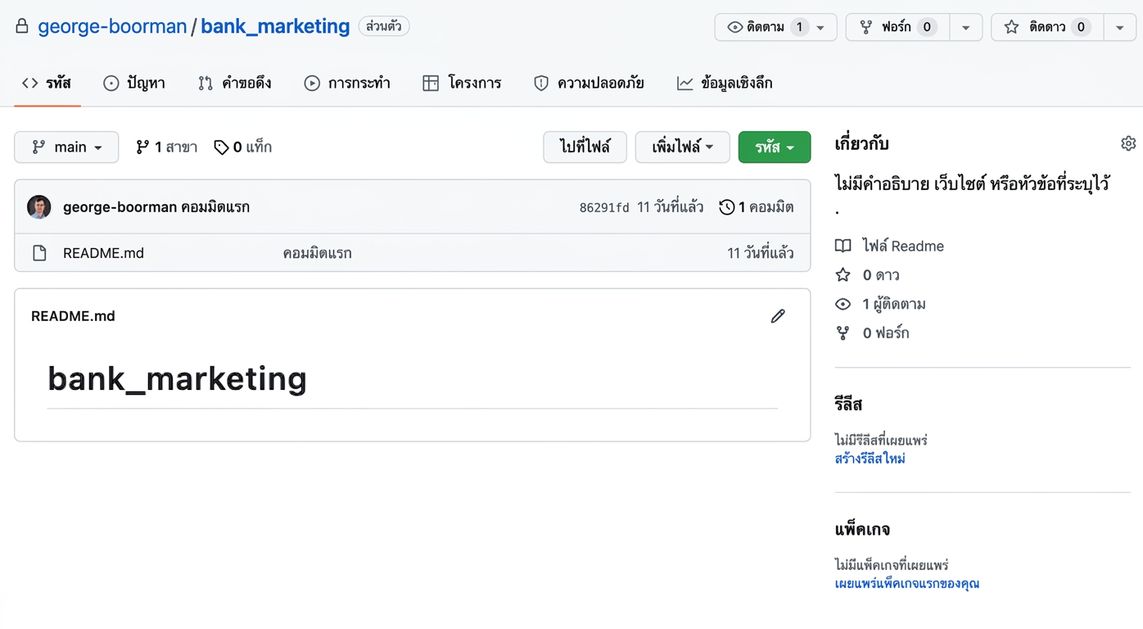Image resolution: width=1143 pixels, height=629 pixels.
Task: Open george-boorman commit author link
Action: tap(120, 207)
